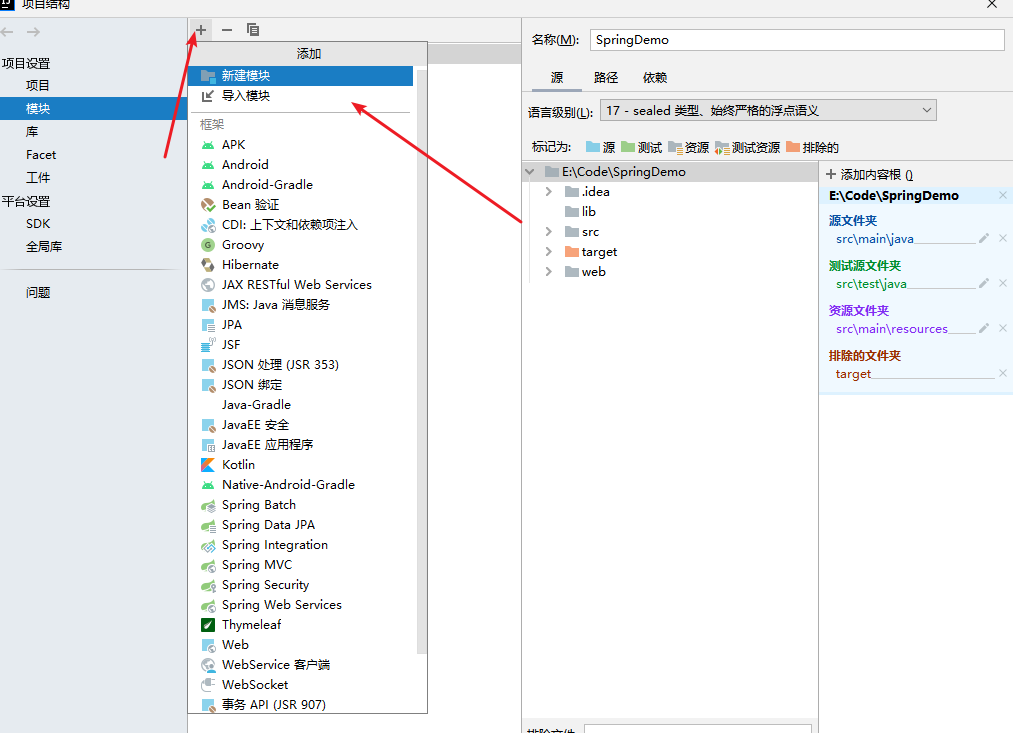Click the JAX RESTful Web Services icon
1013x733 pixels.
click(208, 285)
